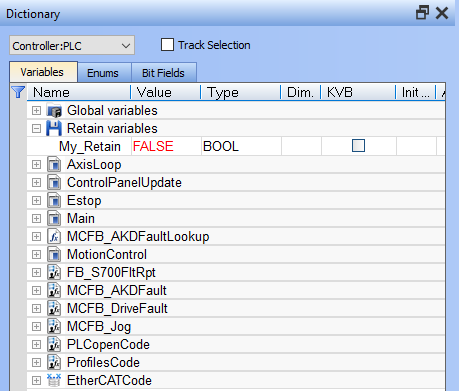459x391 pixels.
Task: Select the Retain variables row label
Action: click(112, 128)
